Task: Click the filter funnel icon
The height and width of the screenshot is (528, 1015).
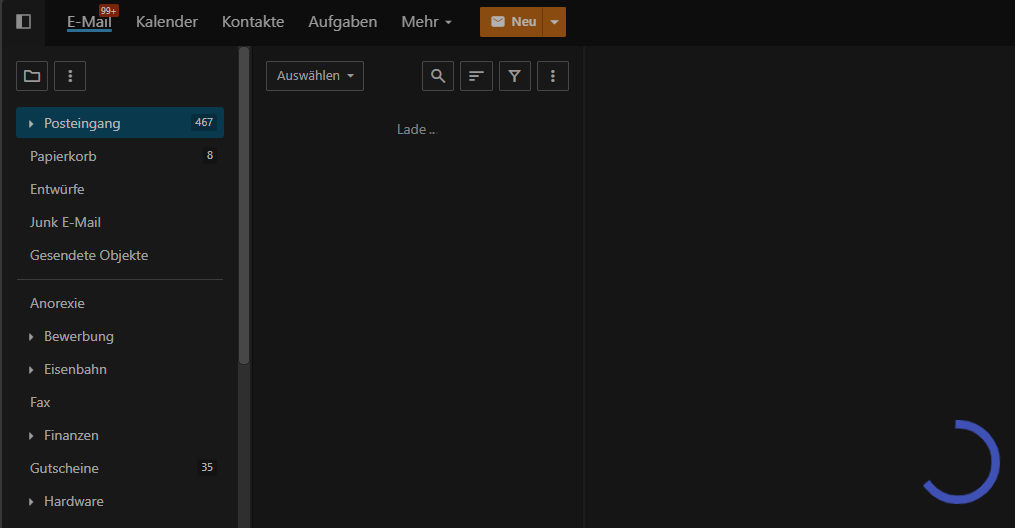Action: pos(514,76)
